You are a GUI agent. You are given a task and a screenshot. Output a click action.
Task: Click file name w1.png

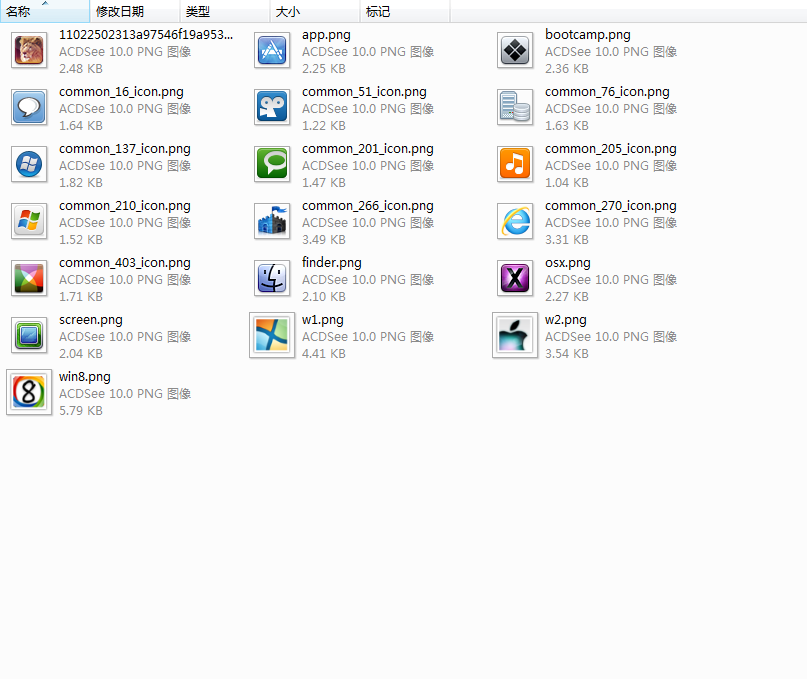pos(323,320)
